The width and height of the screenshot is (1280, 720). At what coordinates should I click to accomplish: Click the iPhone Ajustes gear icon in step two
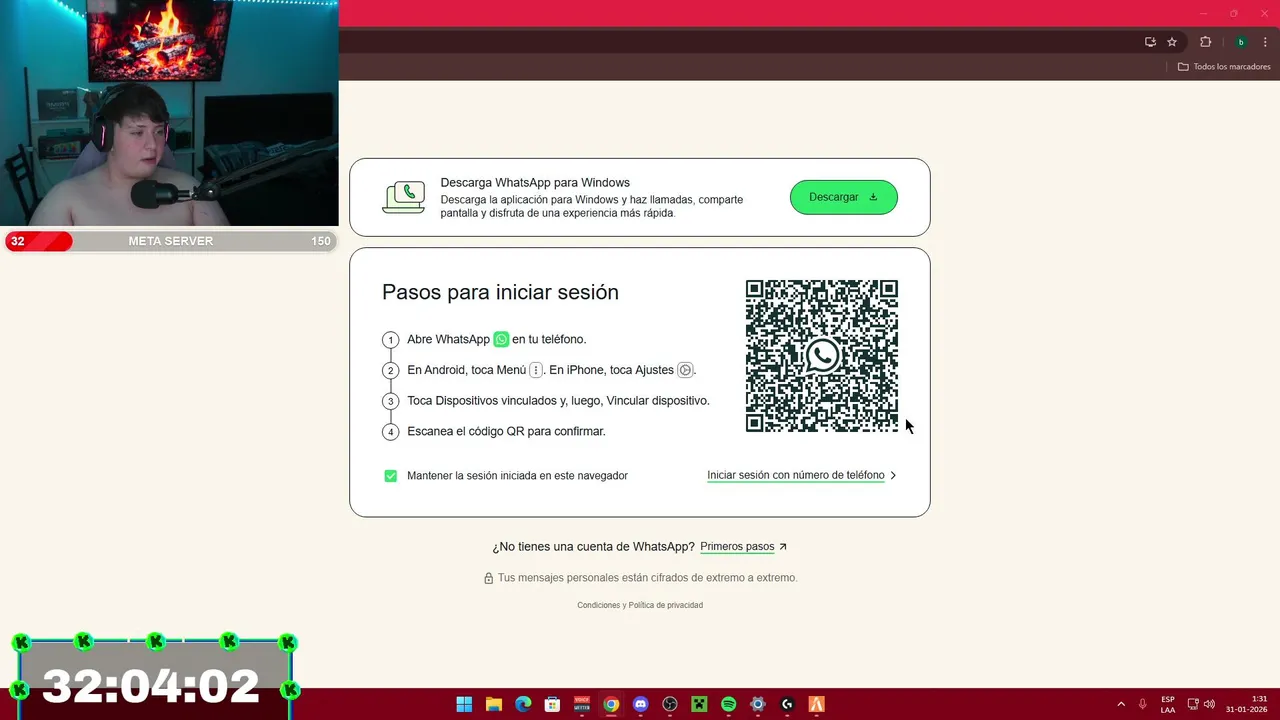click(685, 370)
